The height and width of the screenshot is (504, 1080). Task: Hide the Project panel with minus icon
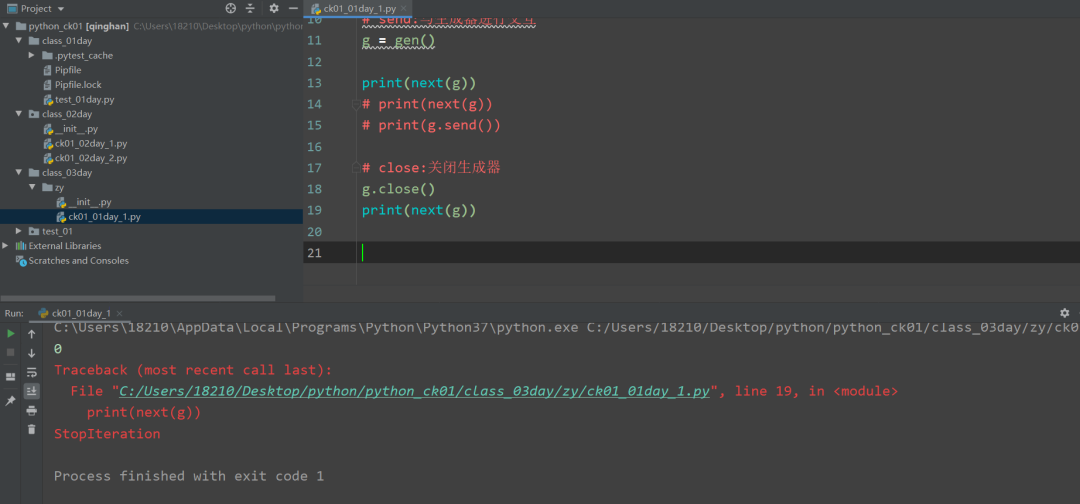pyautogui.click(x=293, y=8)
